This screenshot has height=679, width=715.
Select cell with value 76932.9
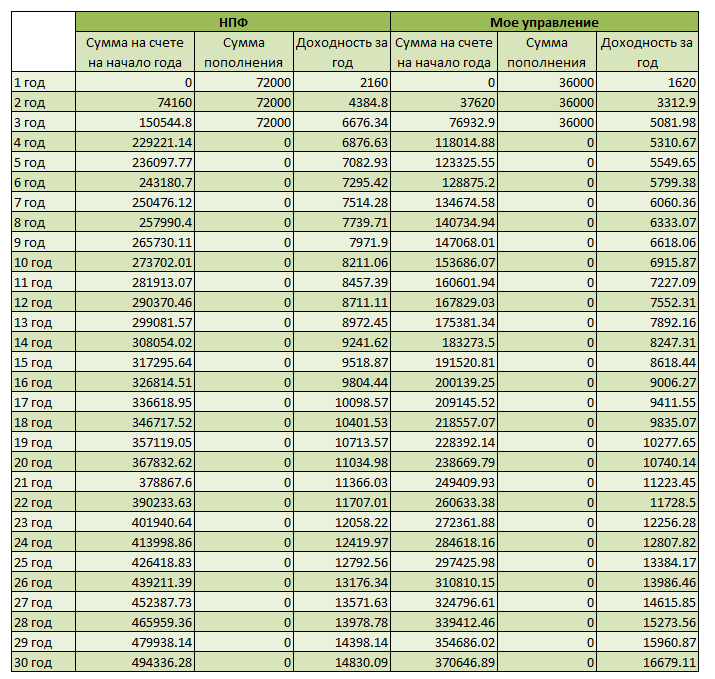pos(444,122)
